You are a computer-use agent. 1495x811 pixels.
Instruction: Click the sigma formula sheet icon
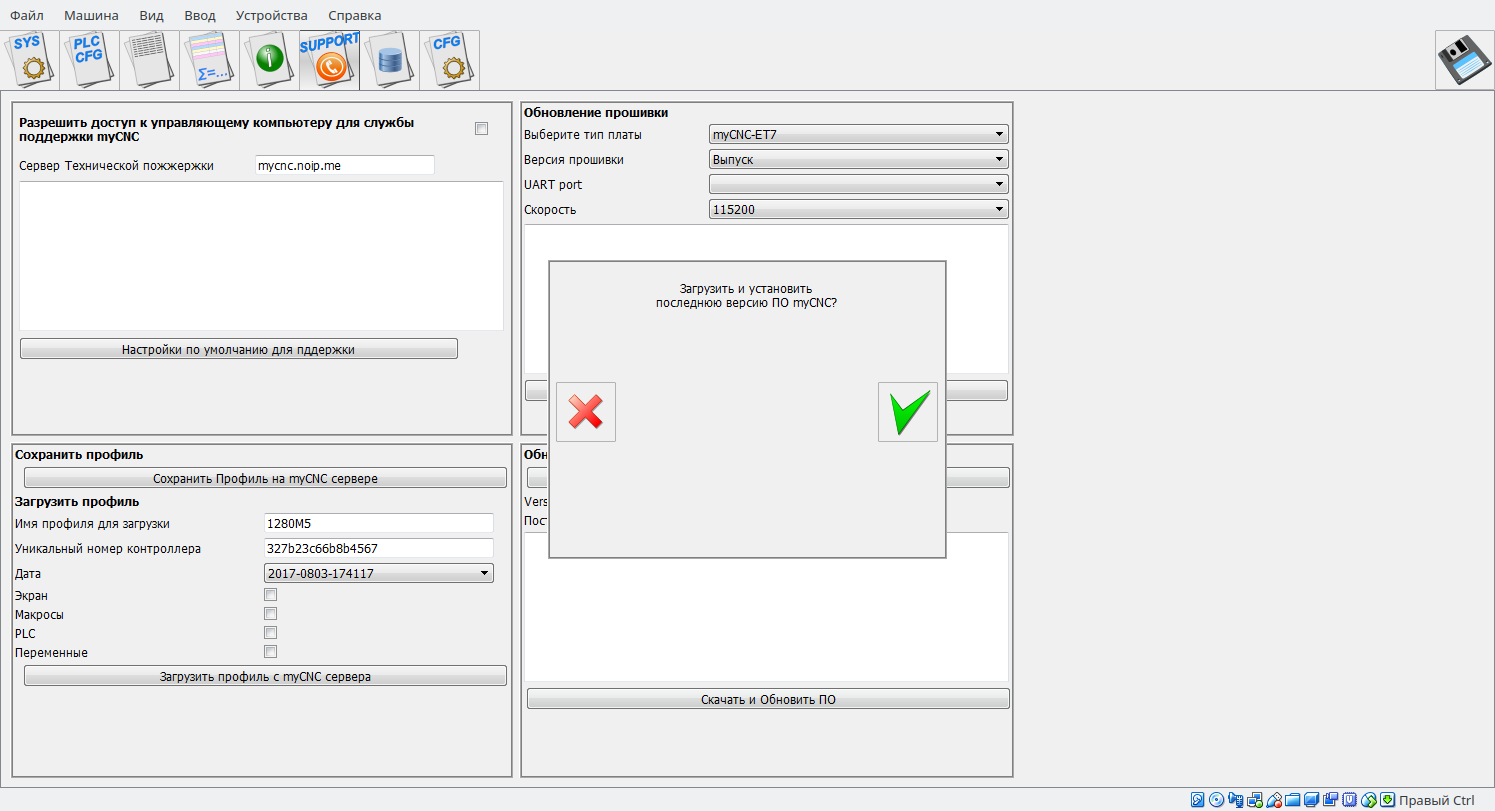coord(209,60)
